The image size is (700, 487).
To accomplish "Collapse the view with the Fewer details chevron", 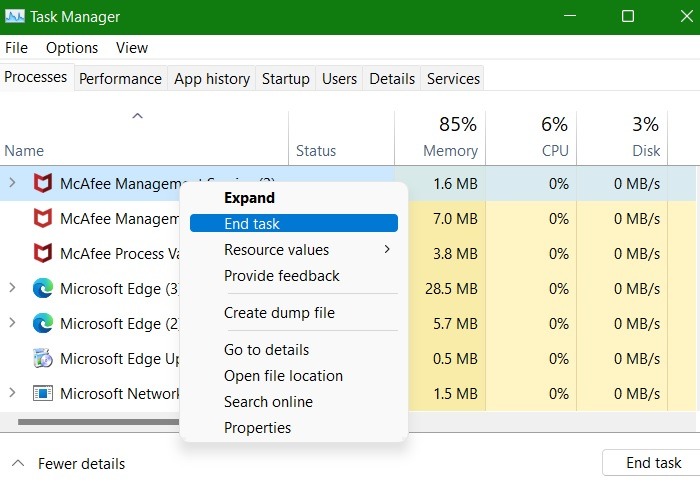I will click(x=18, y=463).
